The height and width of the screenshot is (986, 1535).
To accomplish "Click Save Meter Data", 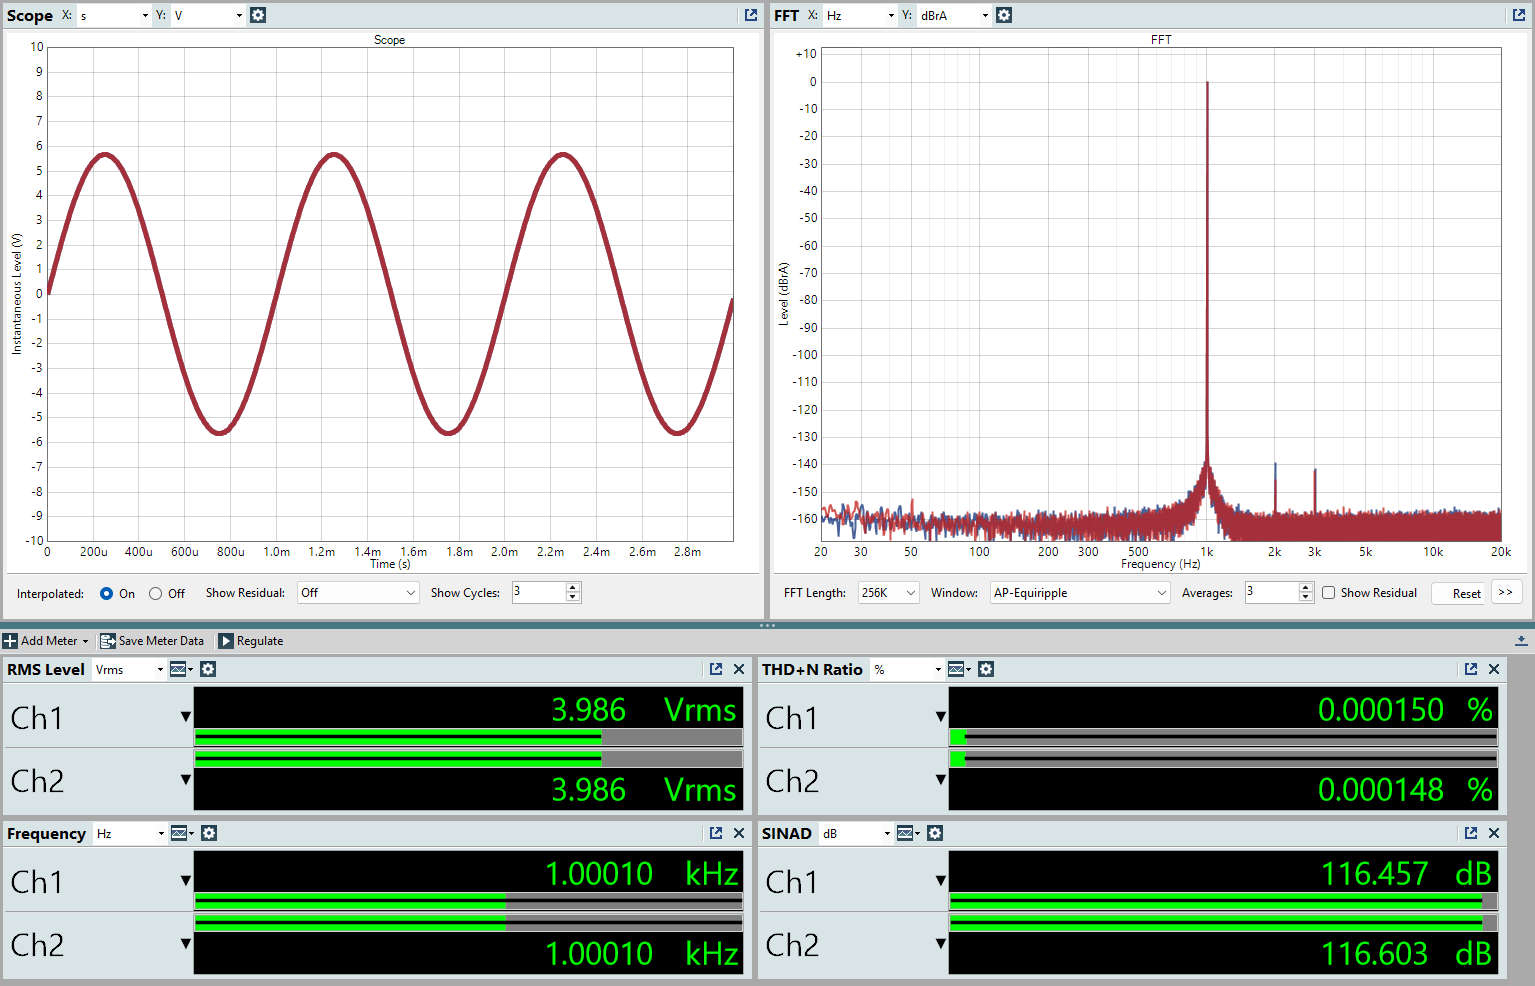I will pyautogui.click(x=152, y=641).
